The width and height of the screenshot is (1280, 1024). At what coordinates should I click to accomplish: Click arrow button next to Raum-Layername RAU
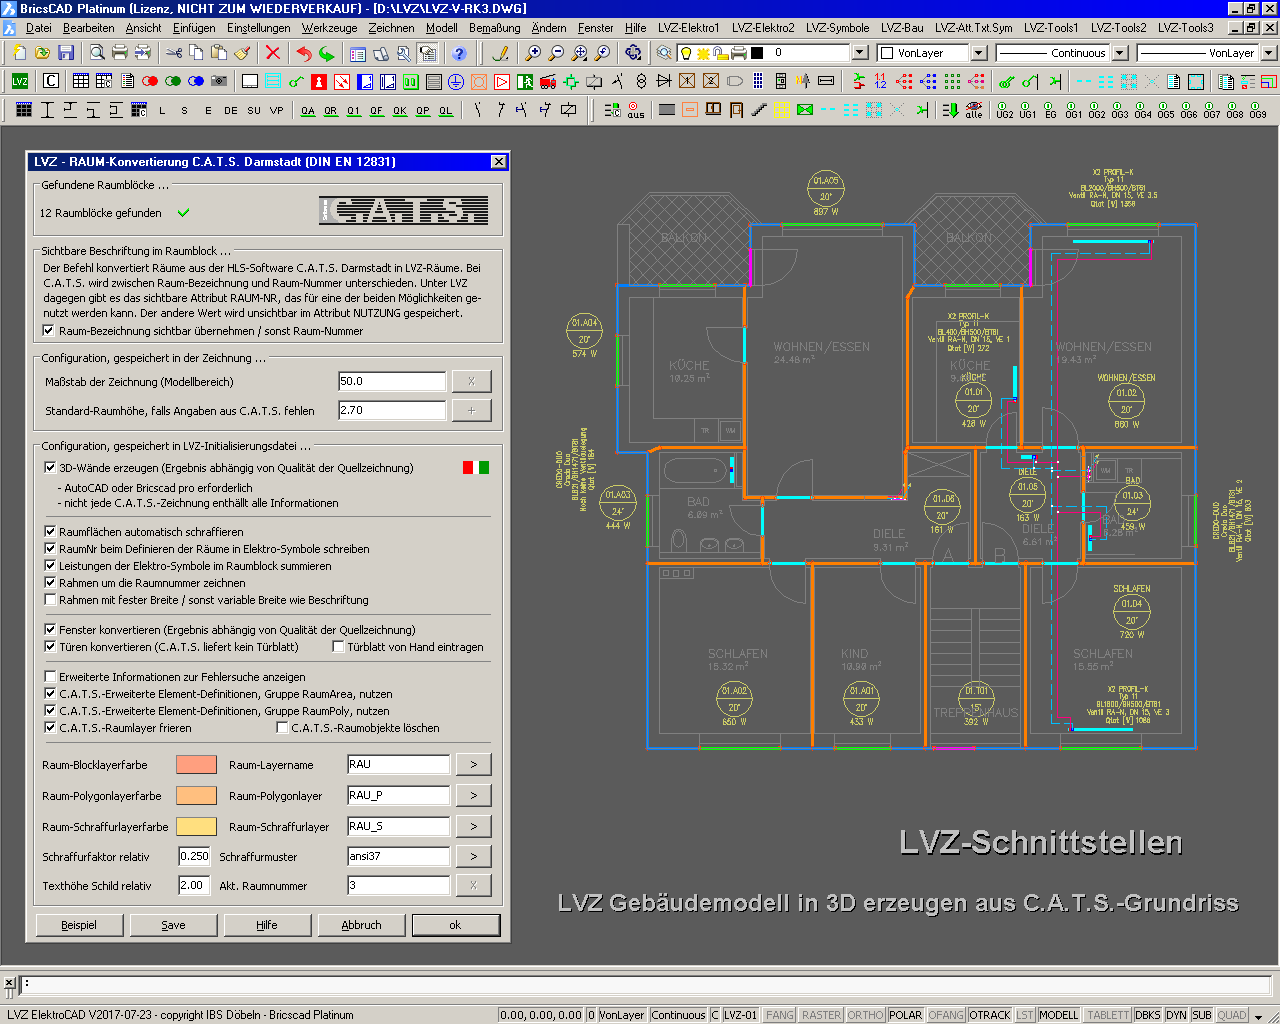point(473,765)
